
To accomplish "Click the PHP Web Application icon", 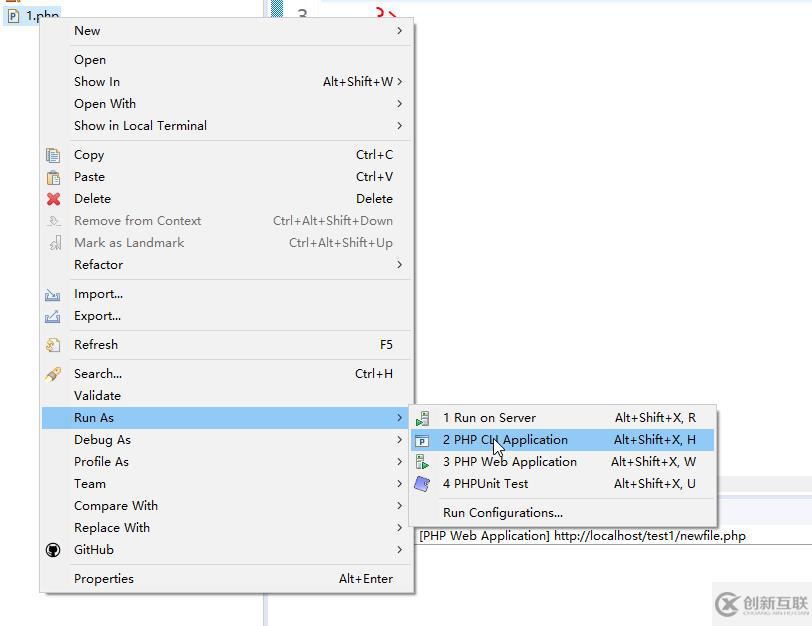I will click(x=423, y=462).
